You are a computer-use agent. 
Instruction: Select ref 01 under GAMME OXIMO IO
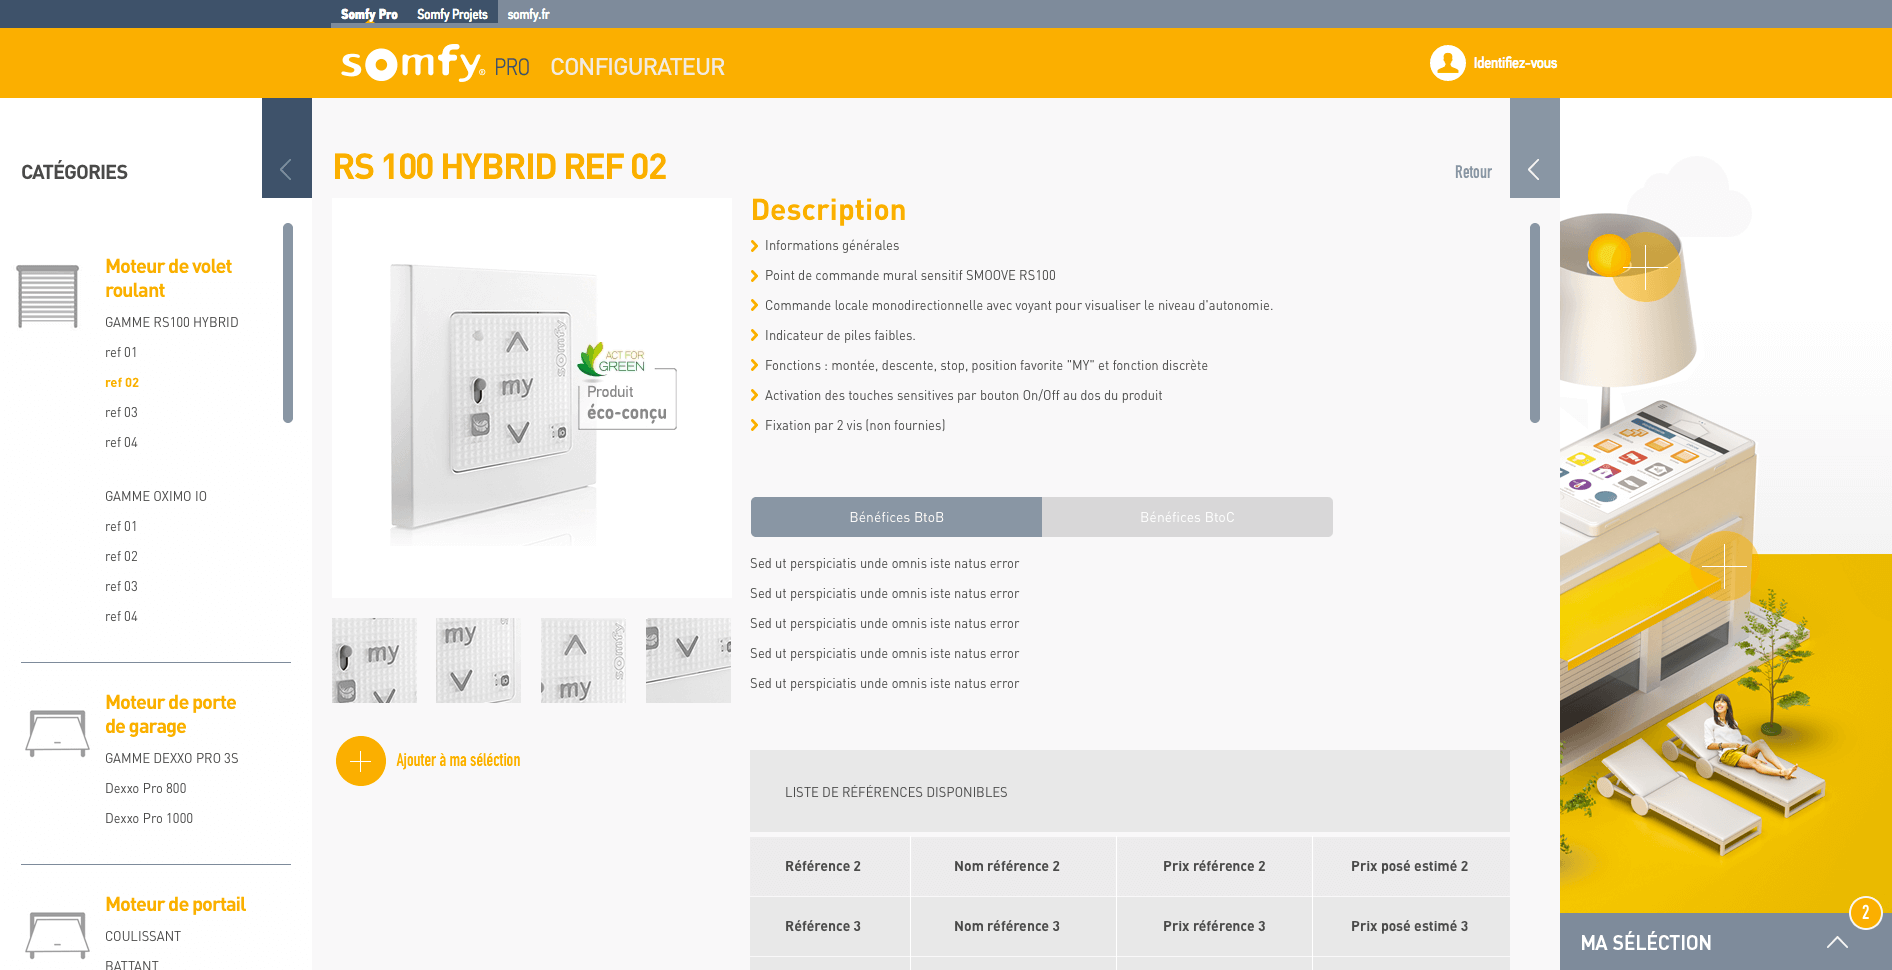pos(121,526)
